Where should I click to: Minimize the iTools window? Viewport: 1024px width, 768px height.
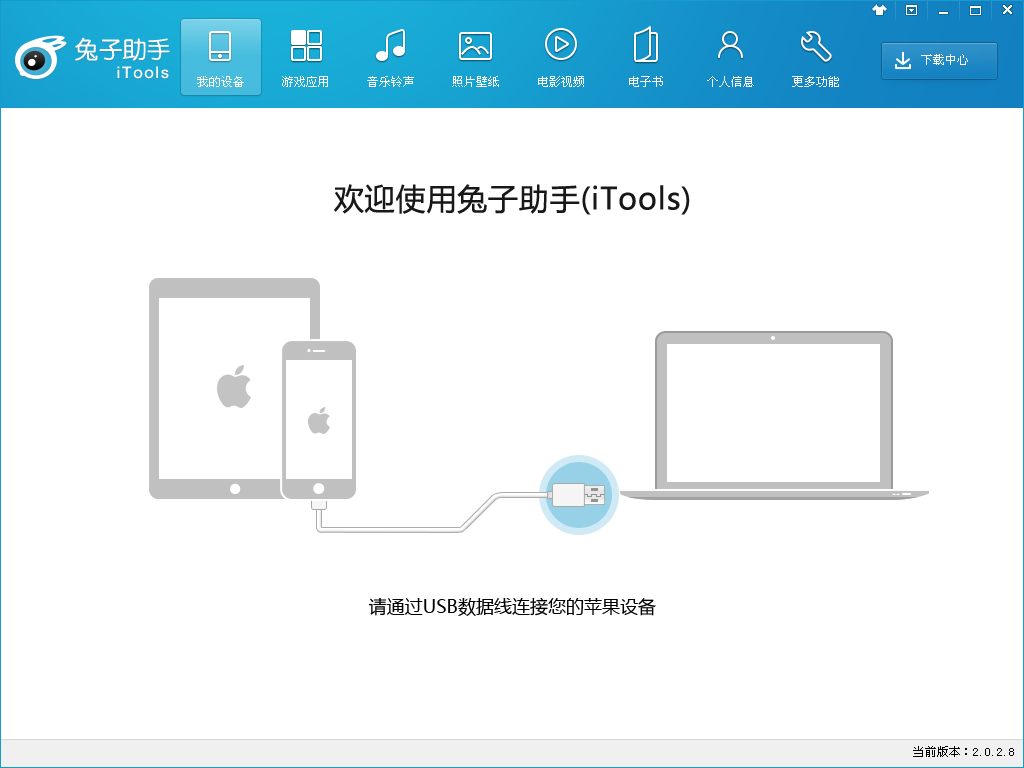943,10
